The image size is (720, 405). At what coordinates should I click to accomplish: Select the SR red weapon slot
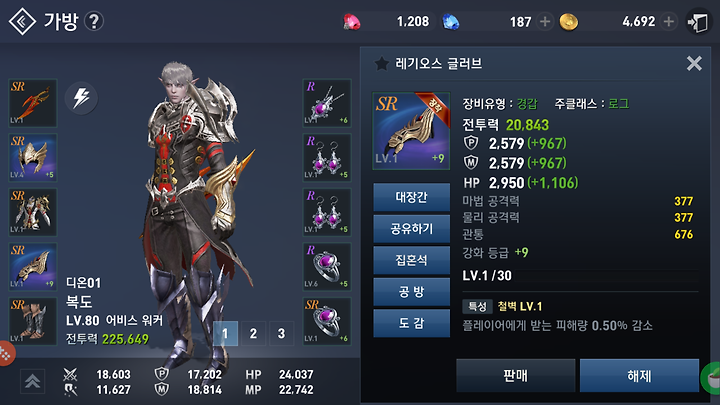tap(33, 103)
